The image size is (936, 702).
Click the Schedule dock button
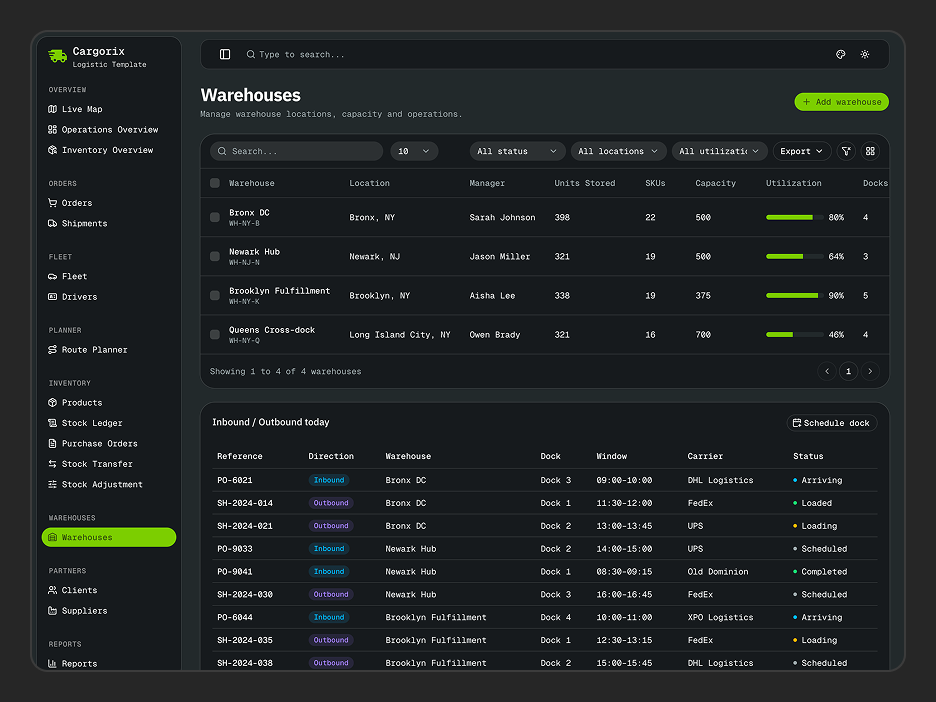832,423
